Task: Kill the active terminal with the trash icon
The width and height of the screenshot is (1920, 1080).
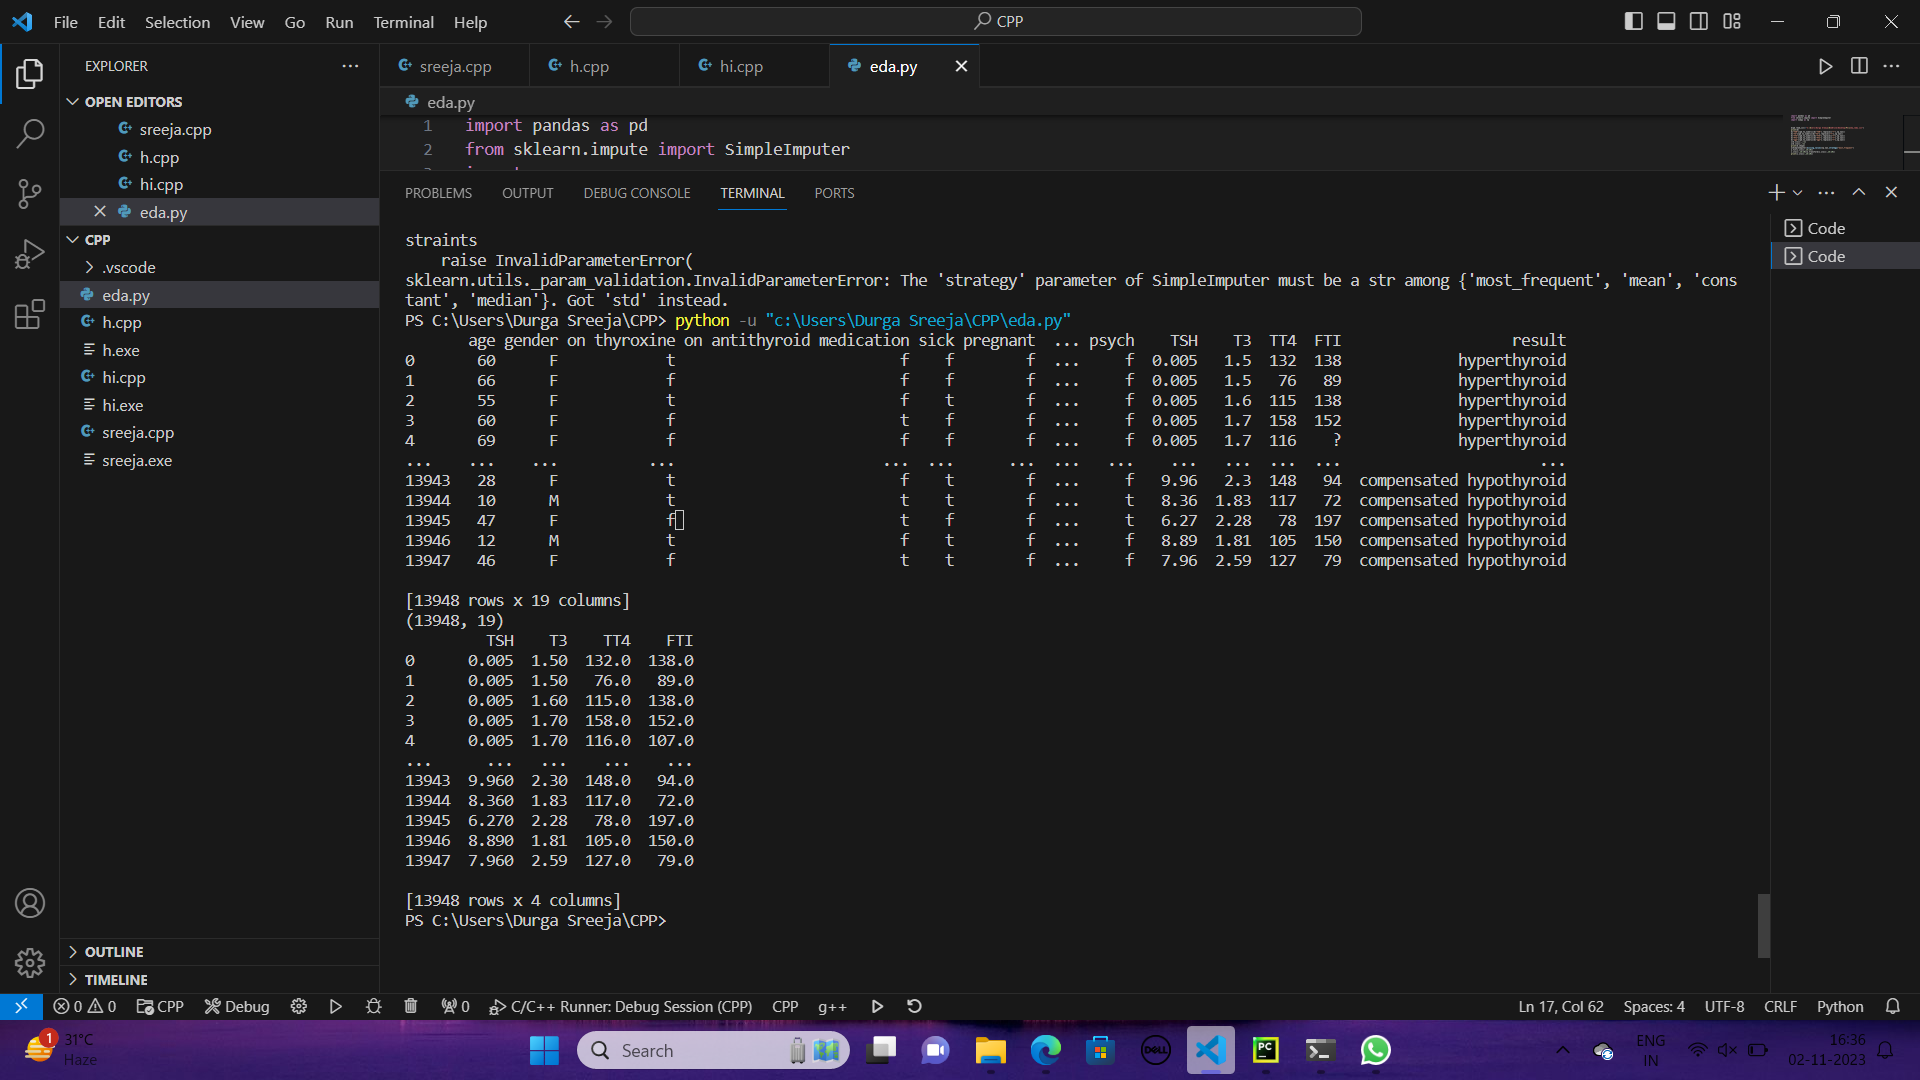Action: tap(410, 1006)
